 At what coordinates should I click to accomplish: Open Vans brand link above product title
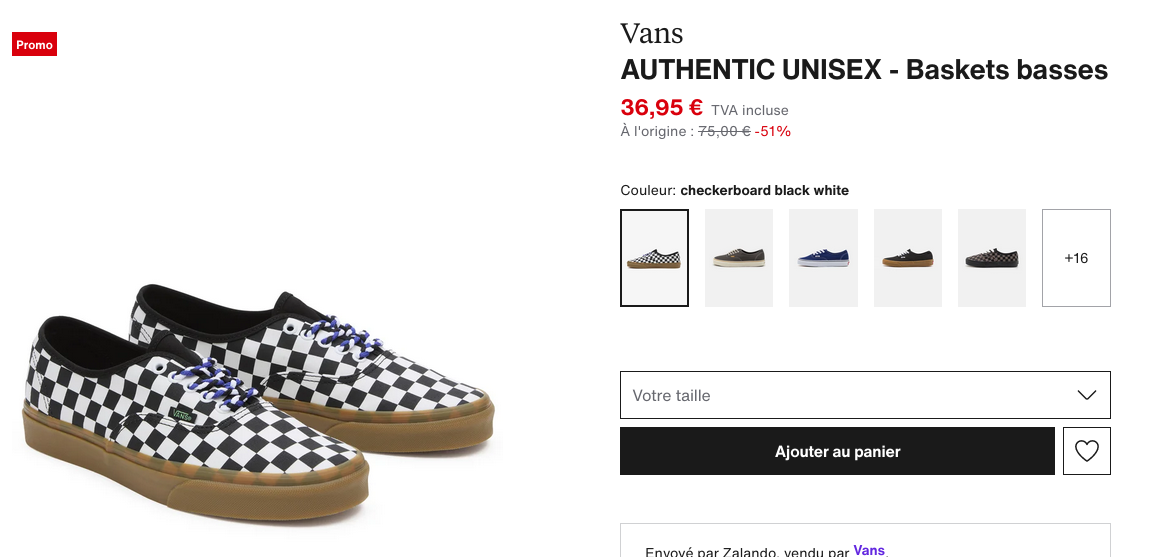coord(651,33)
